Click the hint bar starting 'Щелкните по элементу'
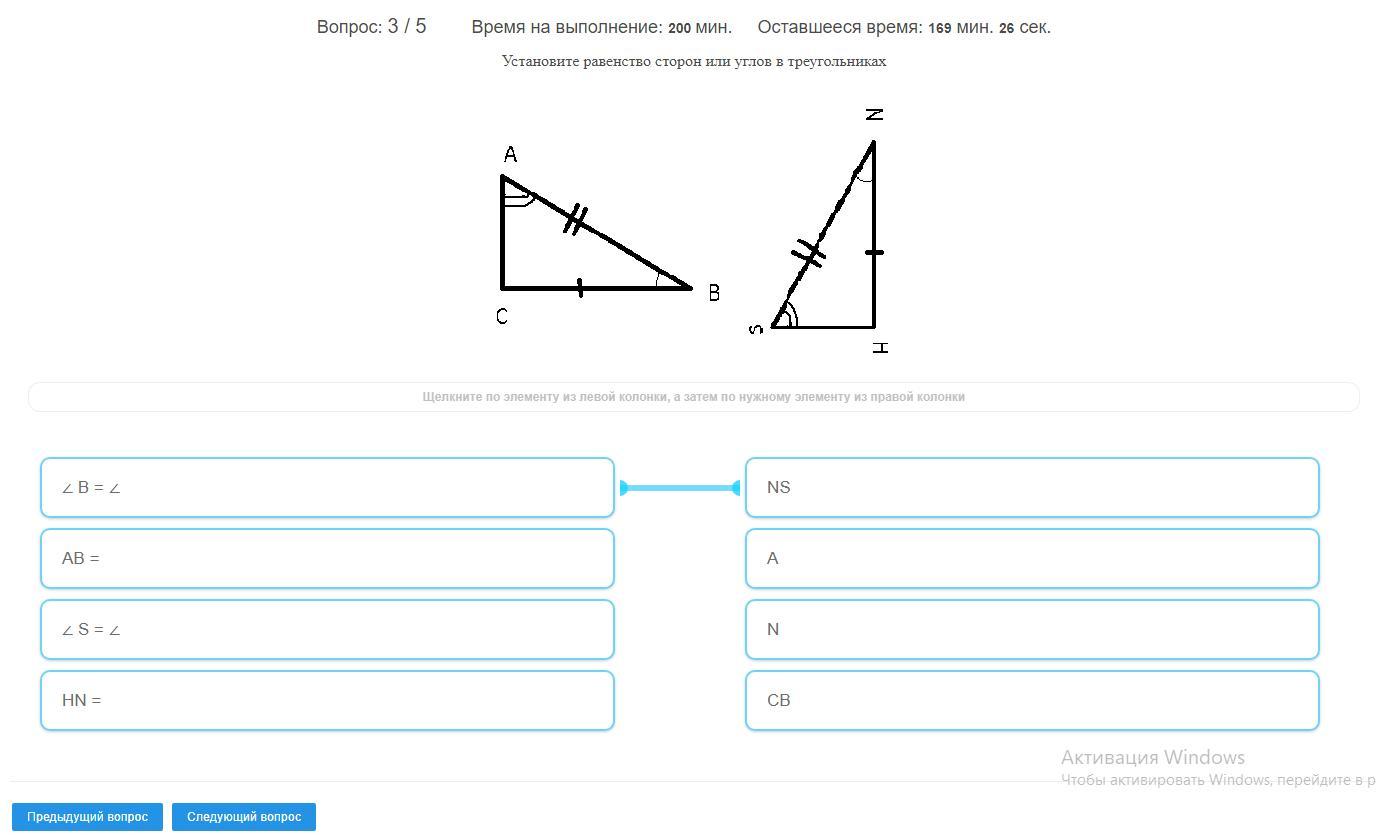 [693, 397]
